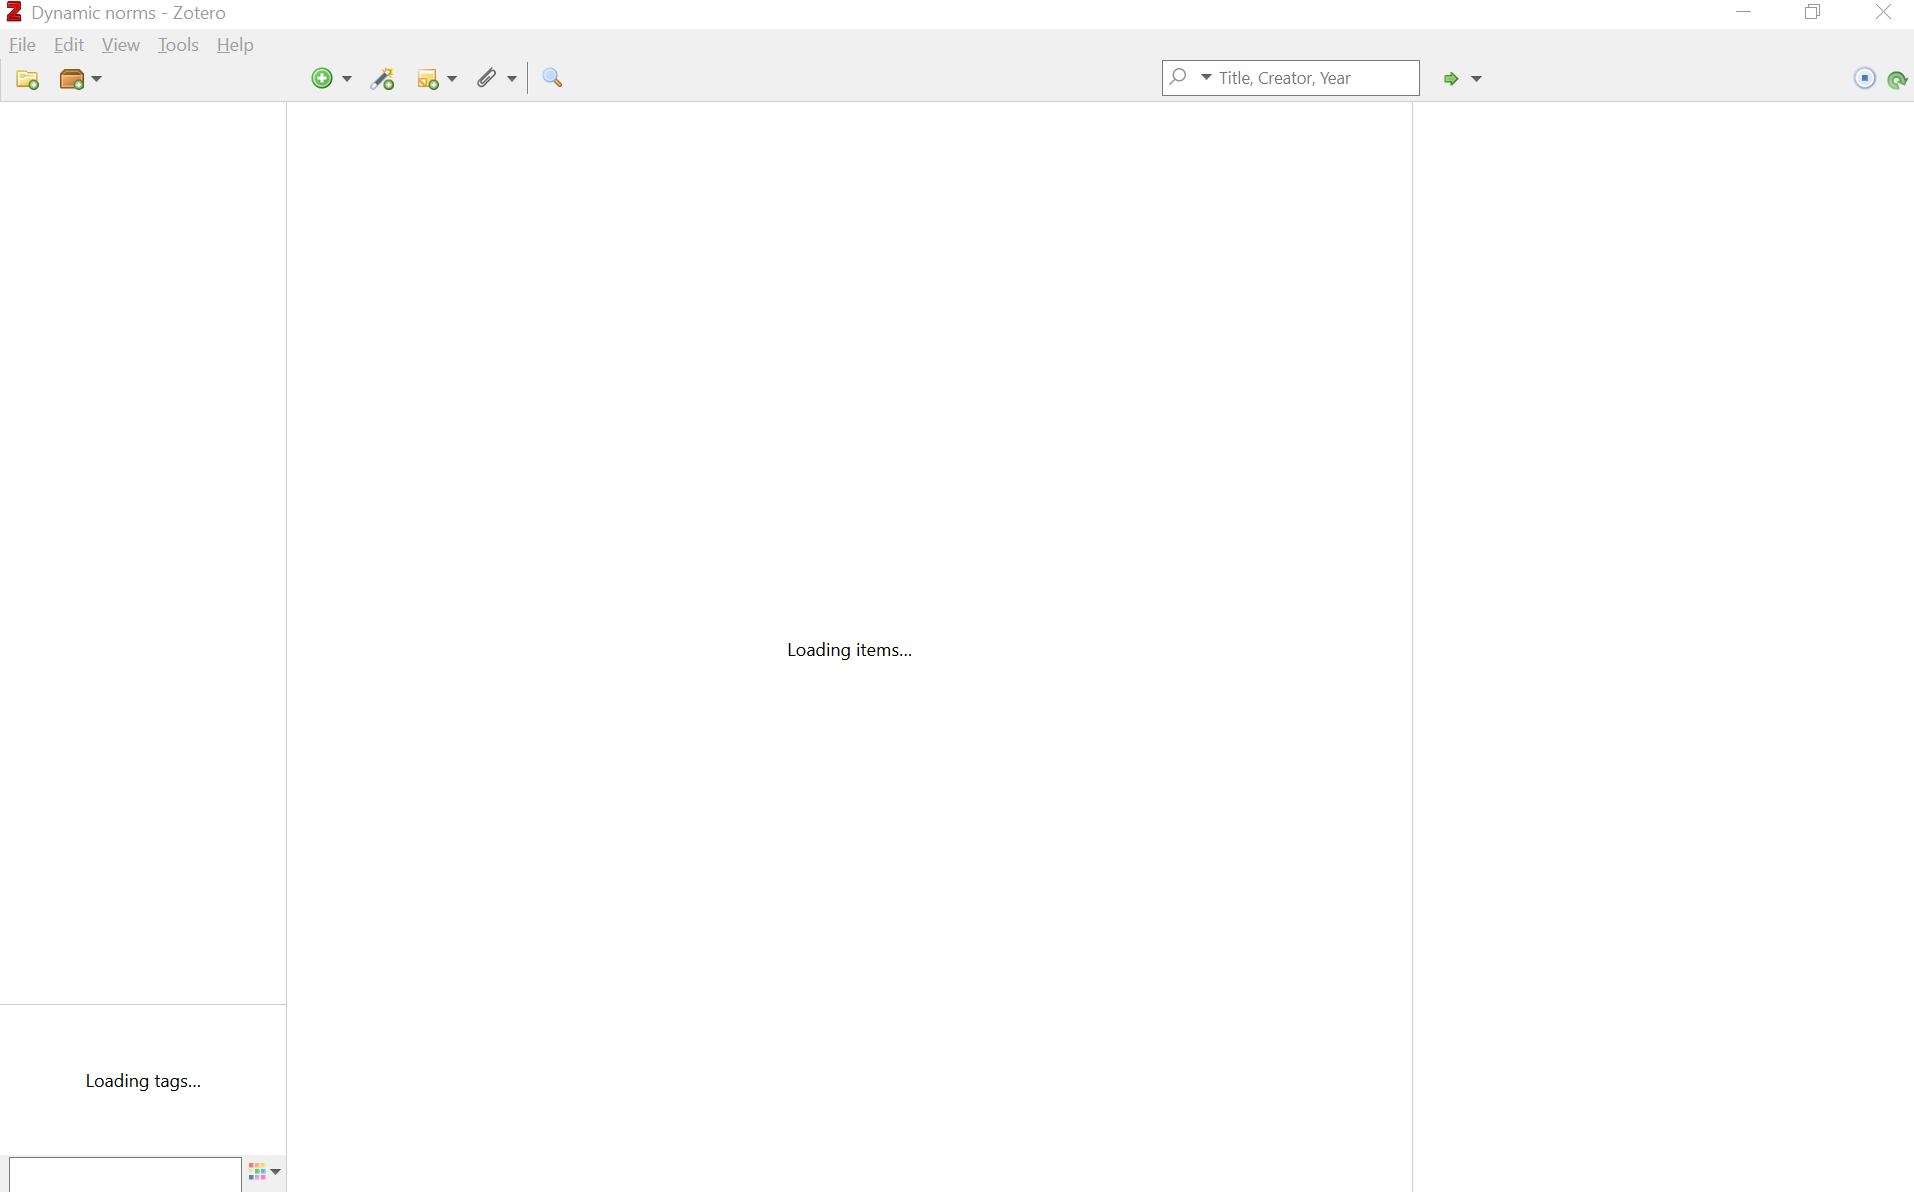
Task: Open the search mode dropdown arrow
Action: tap(1206, 77)
